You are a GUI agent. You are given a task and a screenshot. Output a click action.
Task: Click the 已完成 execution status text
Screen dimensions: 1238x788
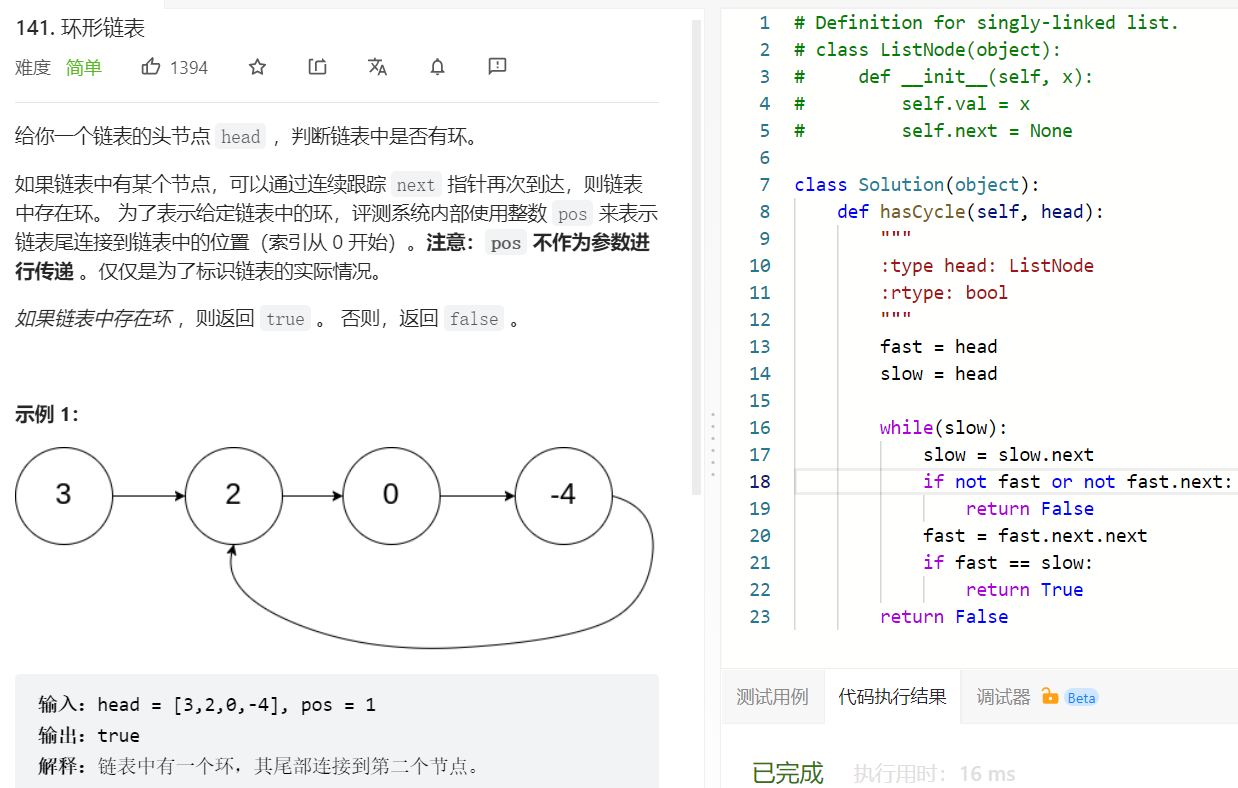point(786,773)
